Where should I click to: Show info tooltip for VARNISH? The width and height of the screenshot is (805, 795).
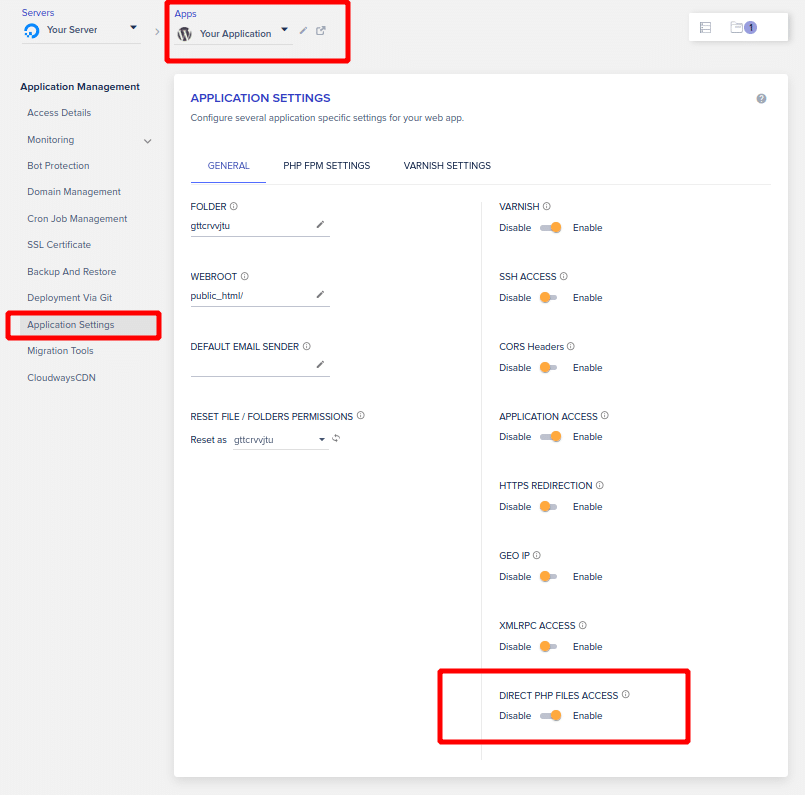tap(547, 206)
